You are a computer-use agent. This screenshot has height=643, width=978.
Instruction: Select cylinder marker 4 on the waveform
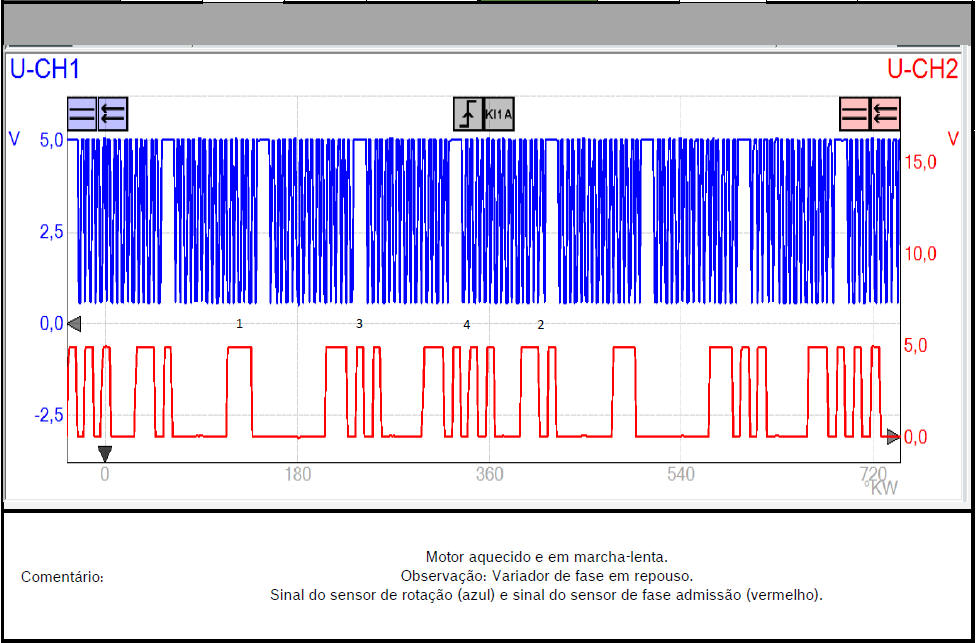pos(466,324)
